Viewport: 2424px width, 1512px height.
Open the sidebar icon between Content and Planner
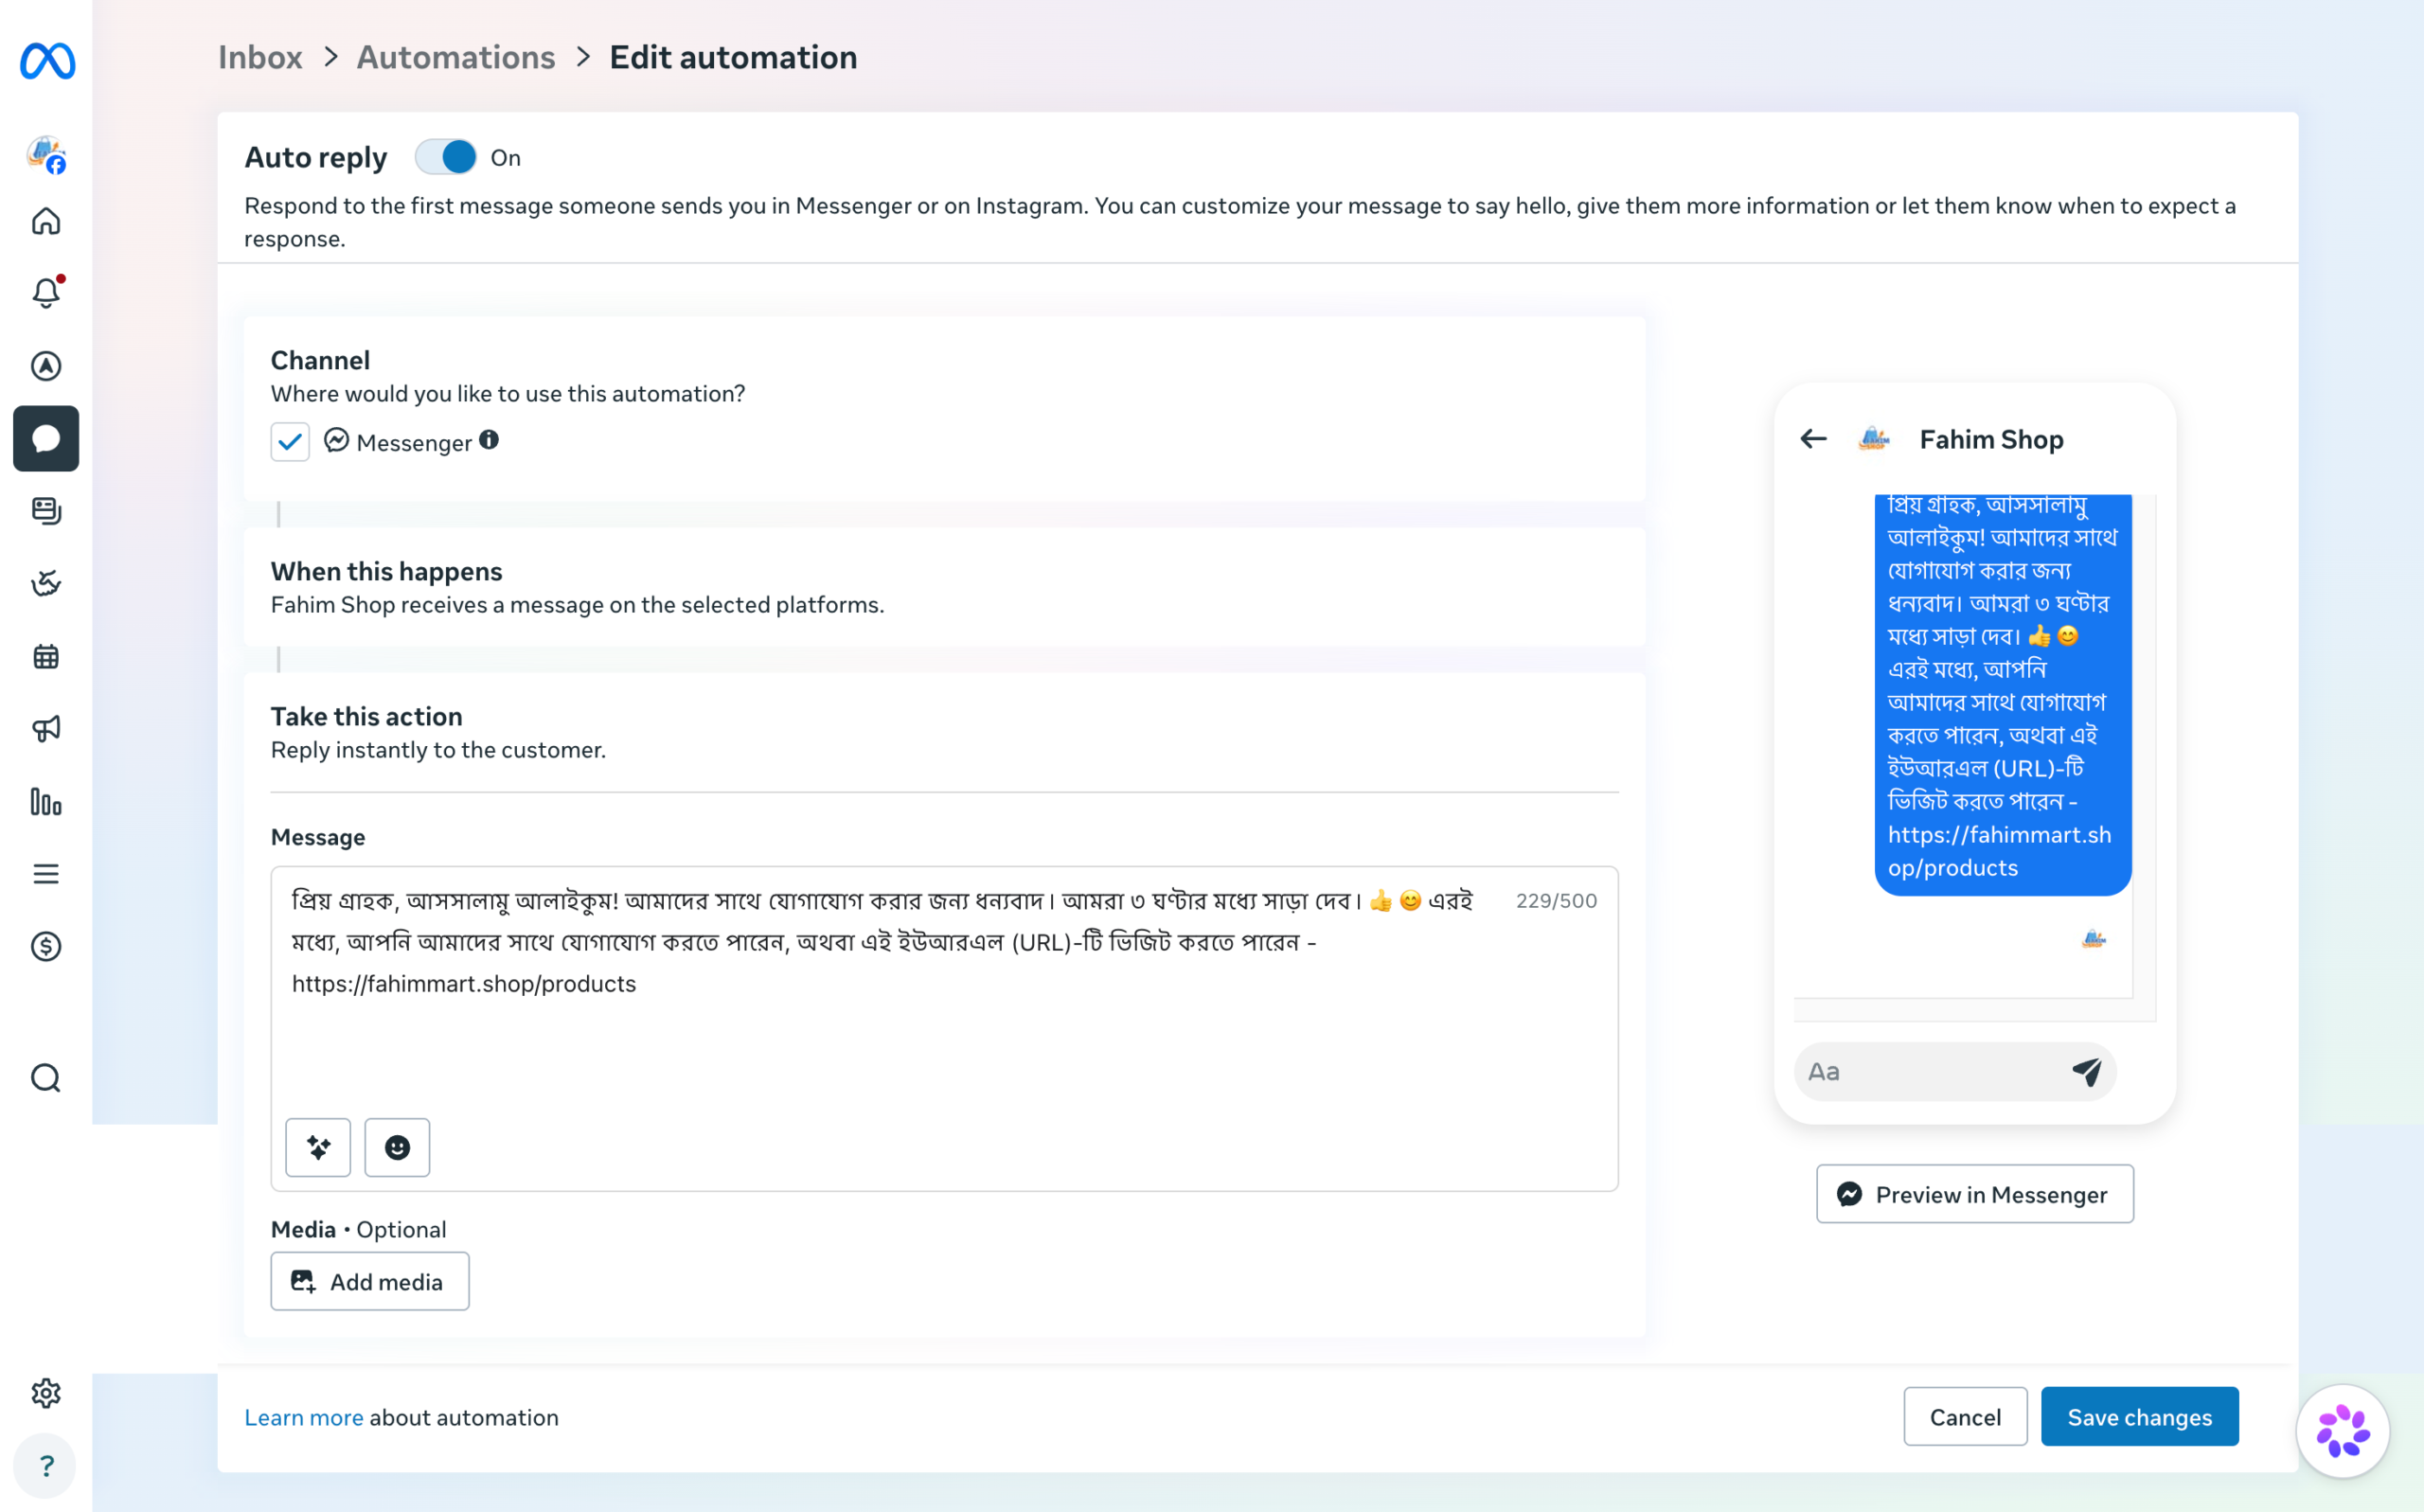[46, 583]
